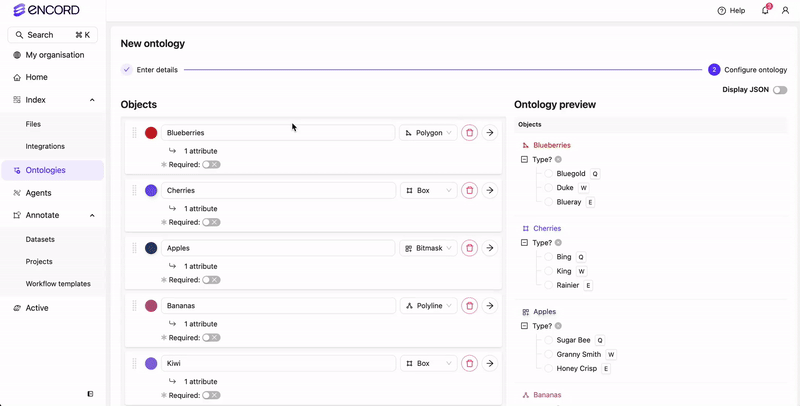Change the Cherries purple color swatch
The width and height of the screenshot is (800, 406).
coord(151,190)
